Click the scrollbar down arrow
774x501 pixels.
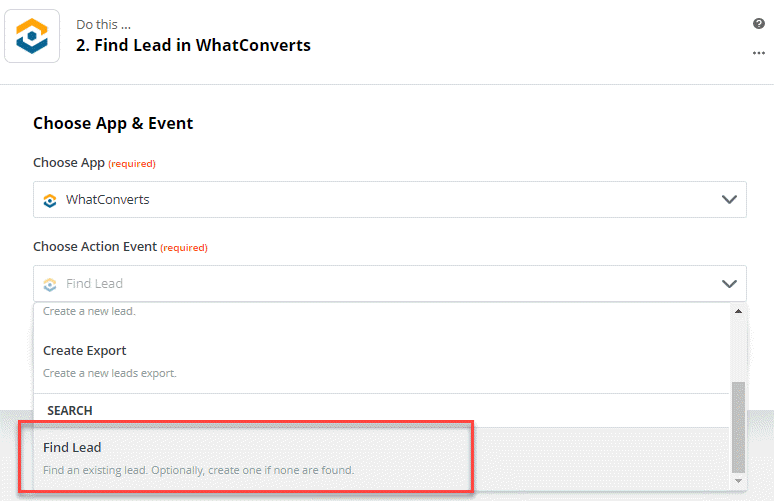click(x=738, y=481)
